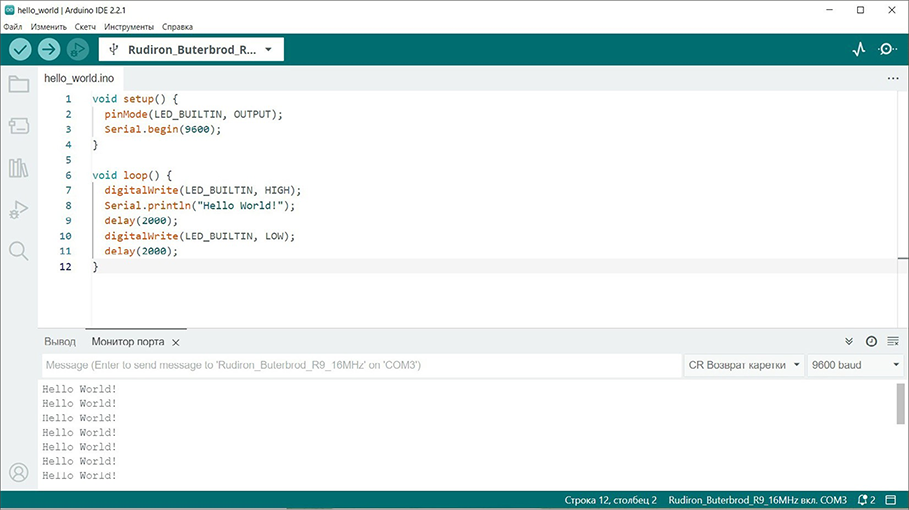
Task: Close the Монитор порта tab
Action: pyautogui.click(x=176, y=343)
